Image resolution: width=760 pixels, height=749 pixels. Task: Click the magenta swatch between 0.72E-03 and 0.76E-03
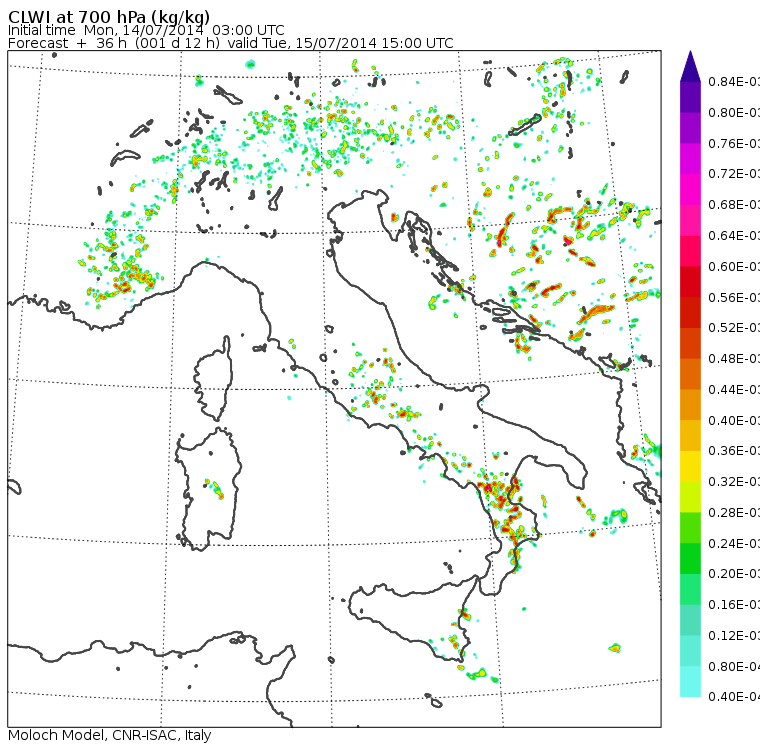[690, 159]
